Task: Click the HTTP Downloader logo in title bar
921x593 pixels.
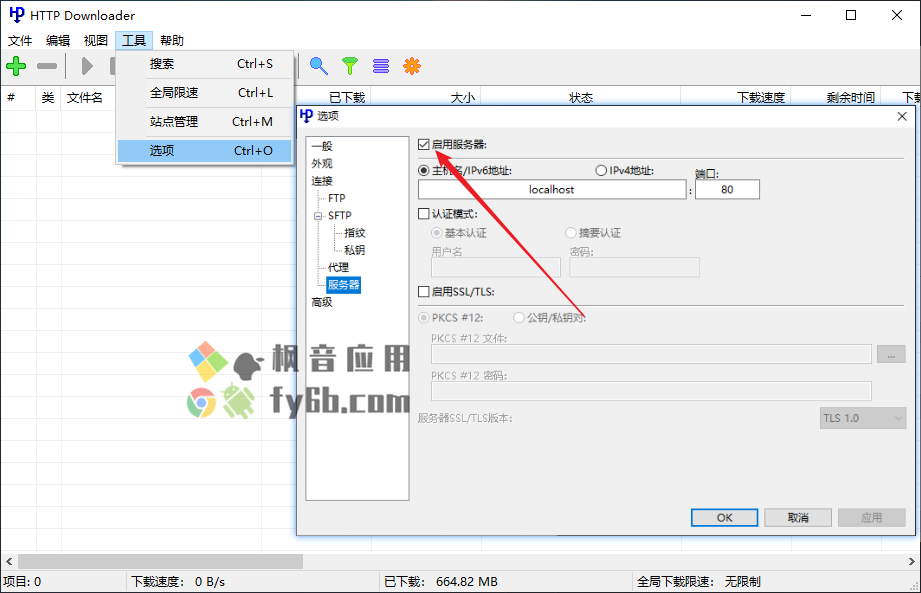Action: [x=16, y=15]
